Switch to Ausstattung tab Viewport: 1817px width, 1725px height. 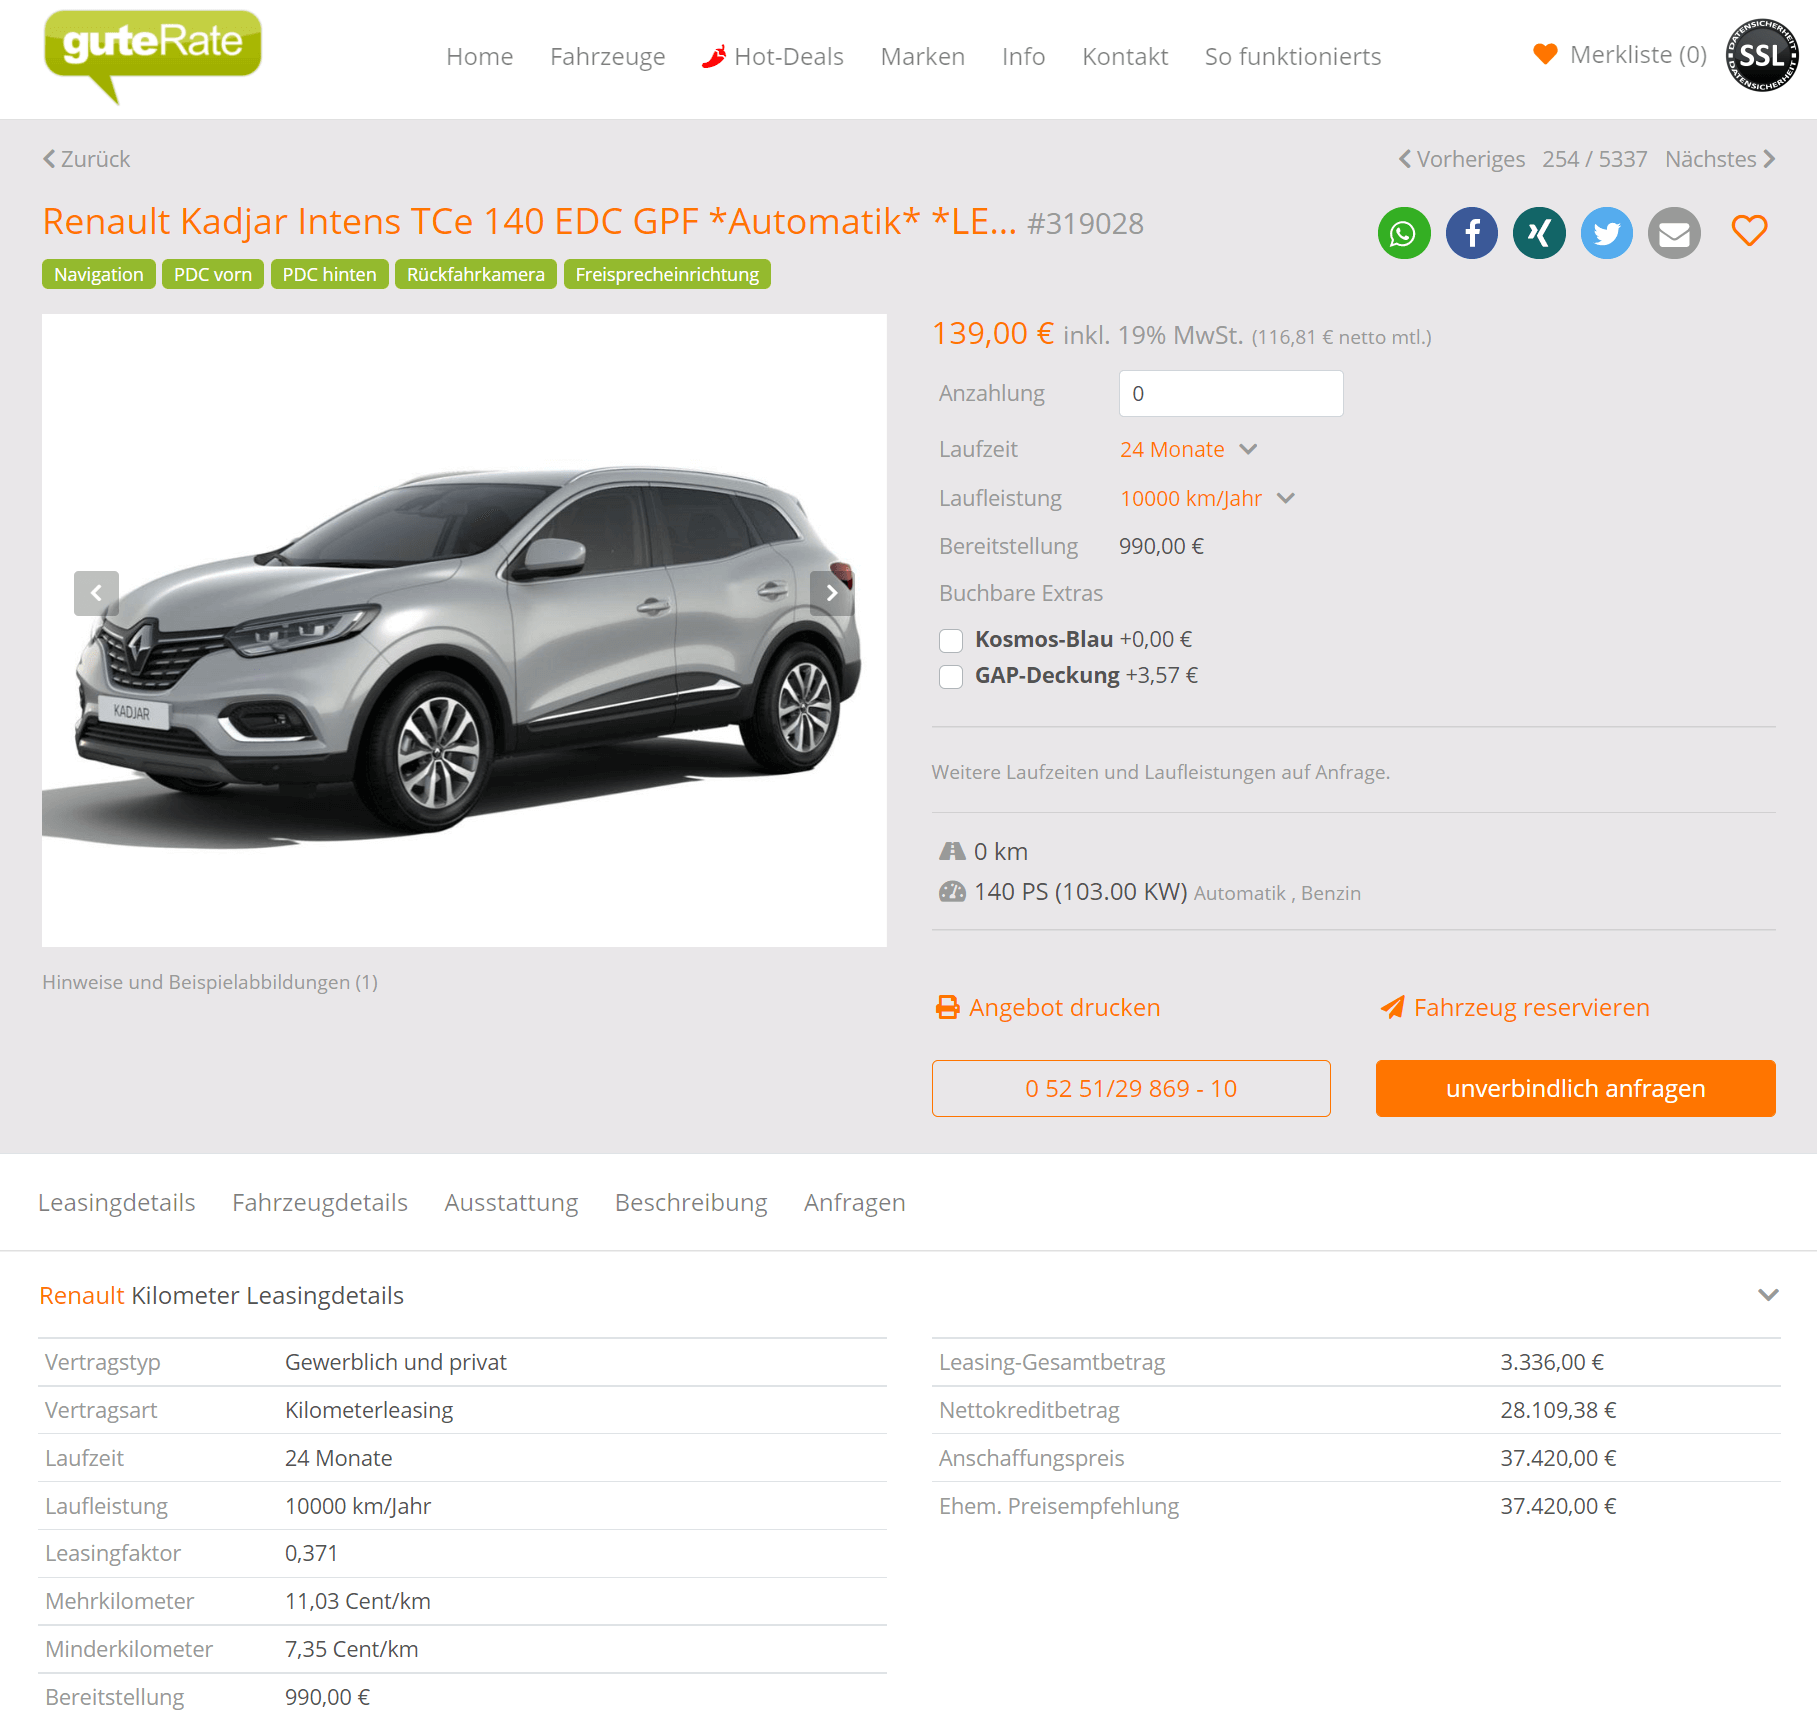click(x=512, y=1202)
